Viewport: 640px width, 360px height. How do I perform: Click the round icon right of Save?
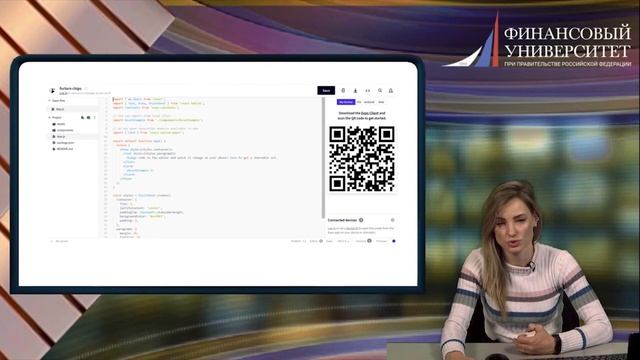(x=343, y=91)
